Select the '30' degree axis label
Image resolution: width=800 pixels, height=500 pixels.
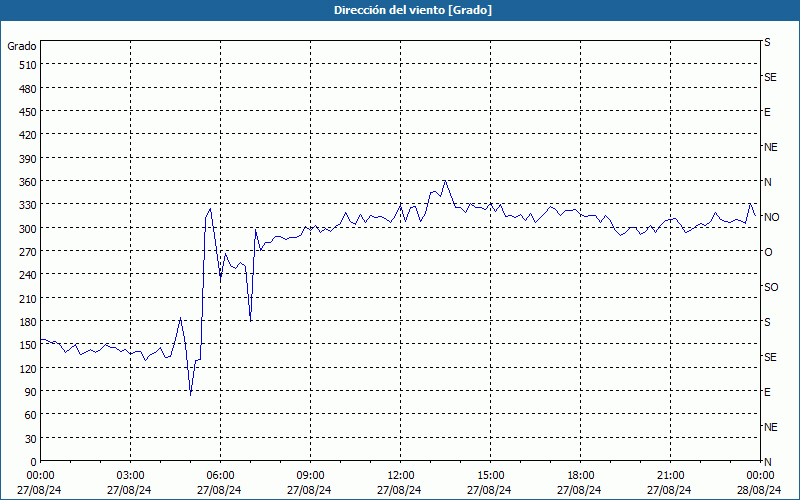click(x=31, y=439)
